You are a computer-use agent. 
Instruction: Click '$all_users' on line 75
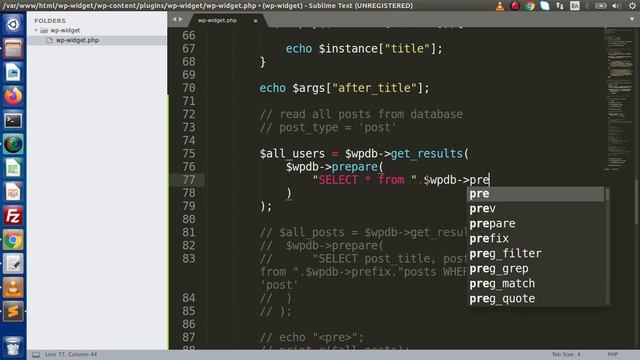tap(292, 153)
